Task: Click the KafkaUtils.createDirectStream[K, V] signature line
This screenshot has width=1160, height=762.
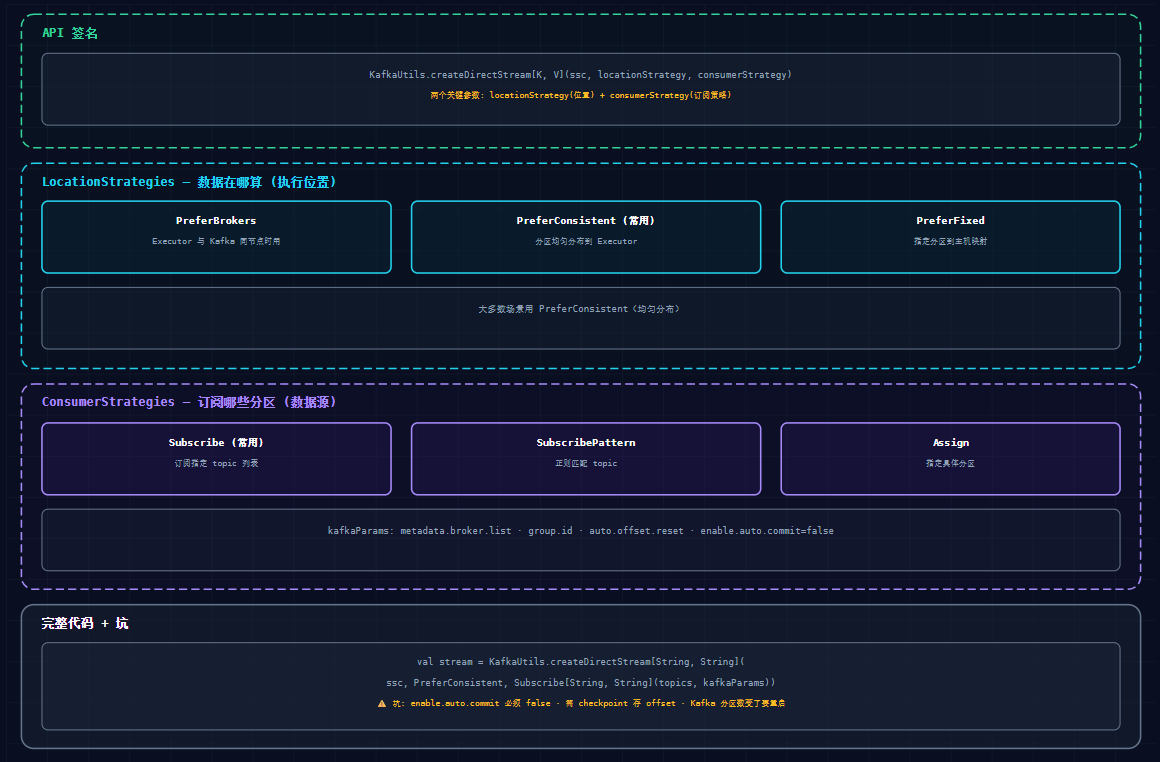Action: click(581, 75)
